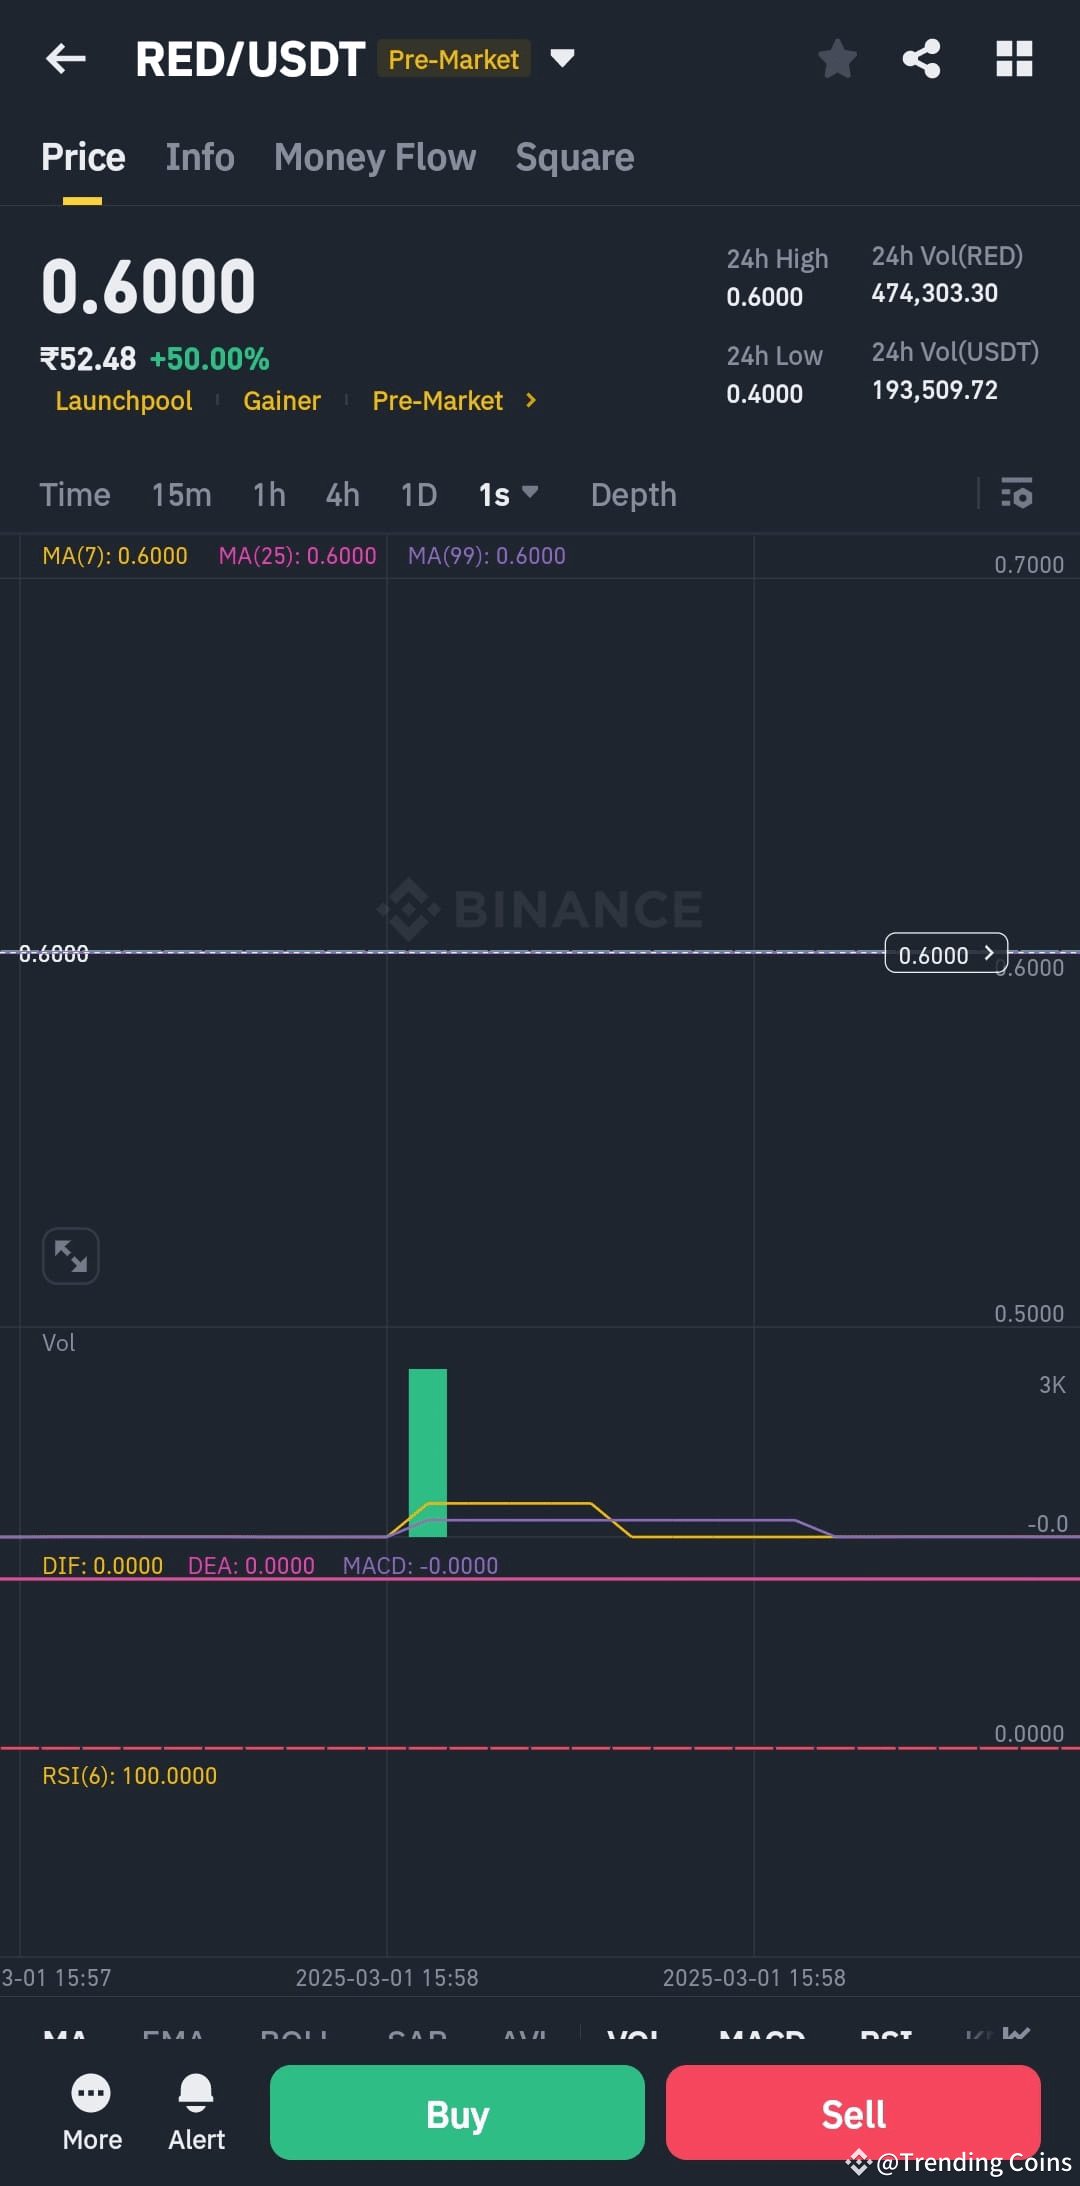The image size is (1080, 2186).
Task: Open the Money Flow tab
Action: click(x=375, y=157)
